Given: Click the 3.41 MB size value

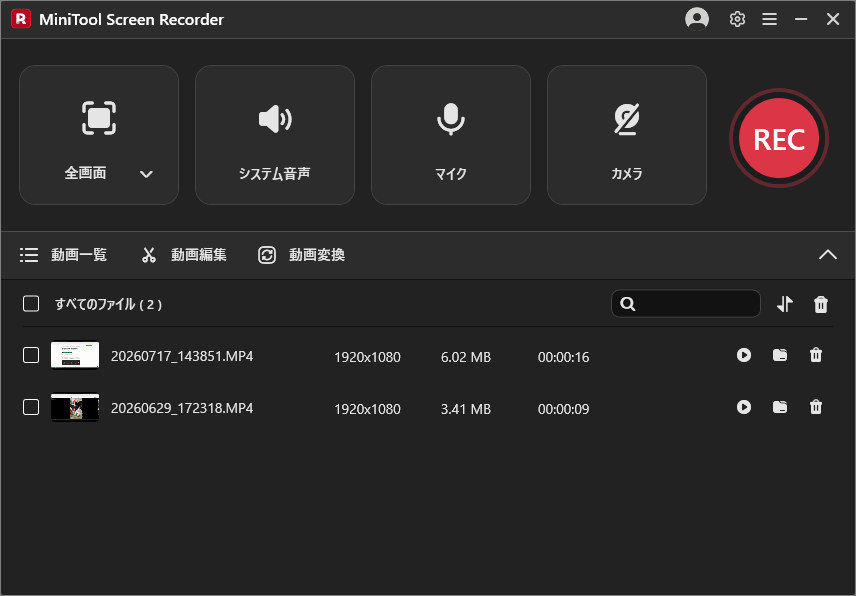Looking at the screenshot, I should pos(466,409).
